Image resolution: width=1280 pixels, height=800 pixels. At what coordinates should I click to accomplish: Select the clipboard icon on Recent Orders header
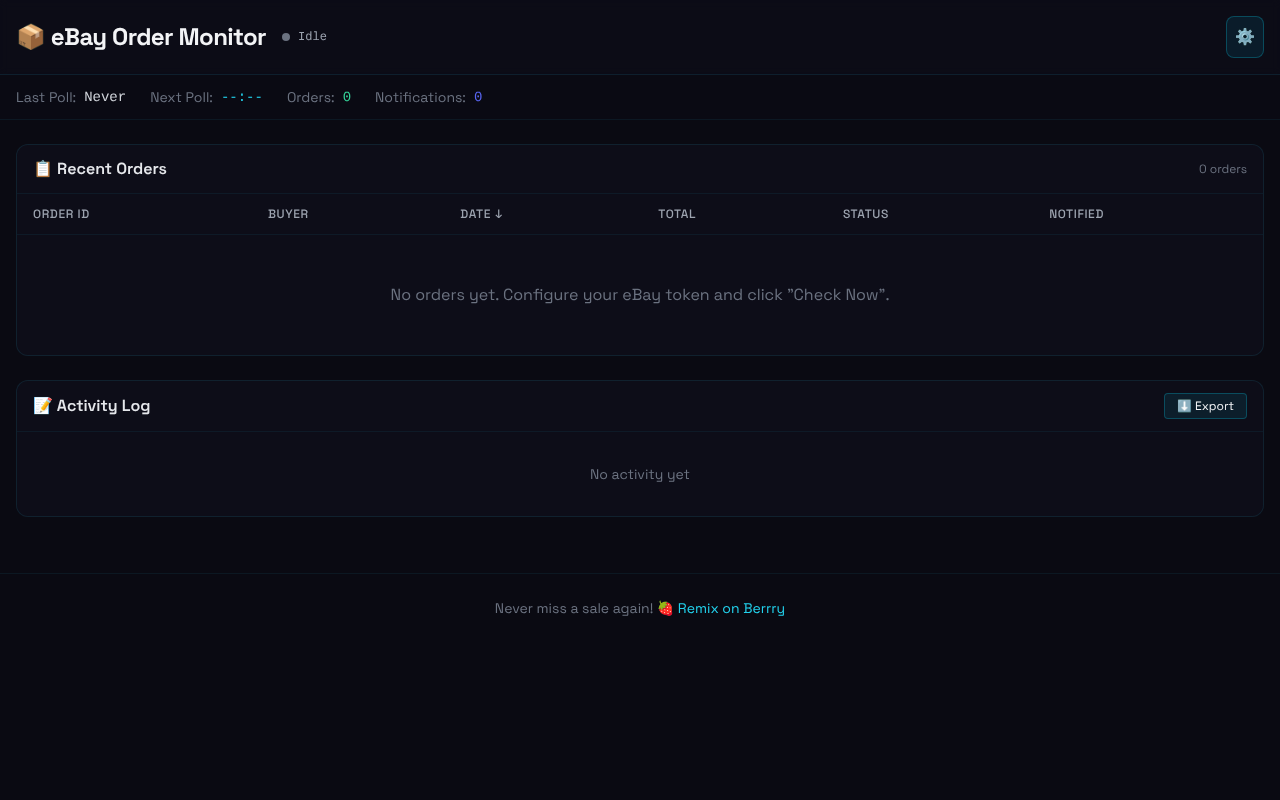42,168
